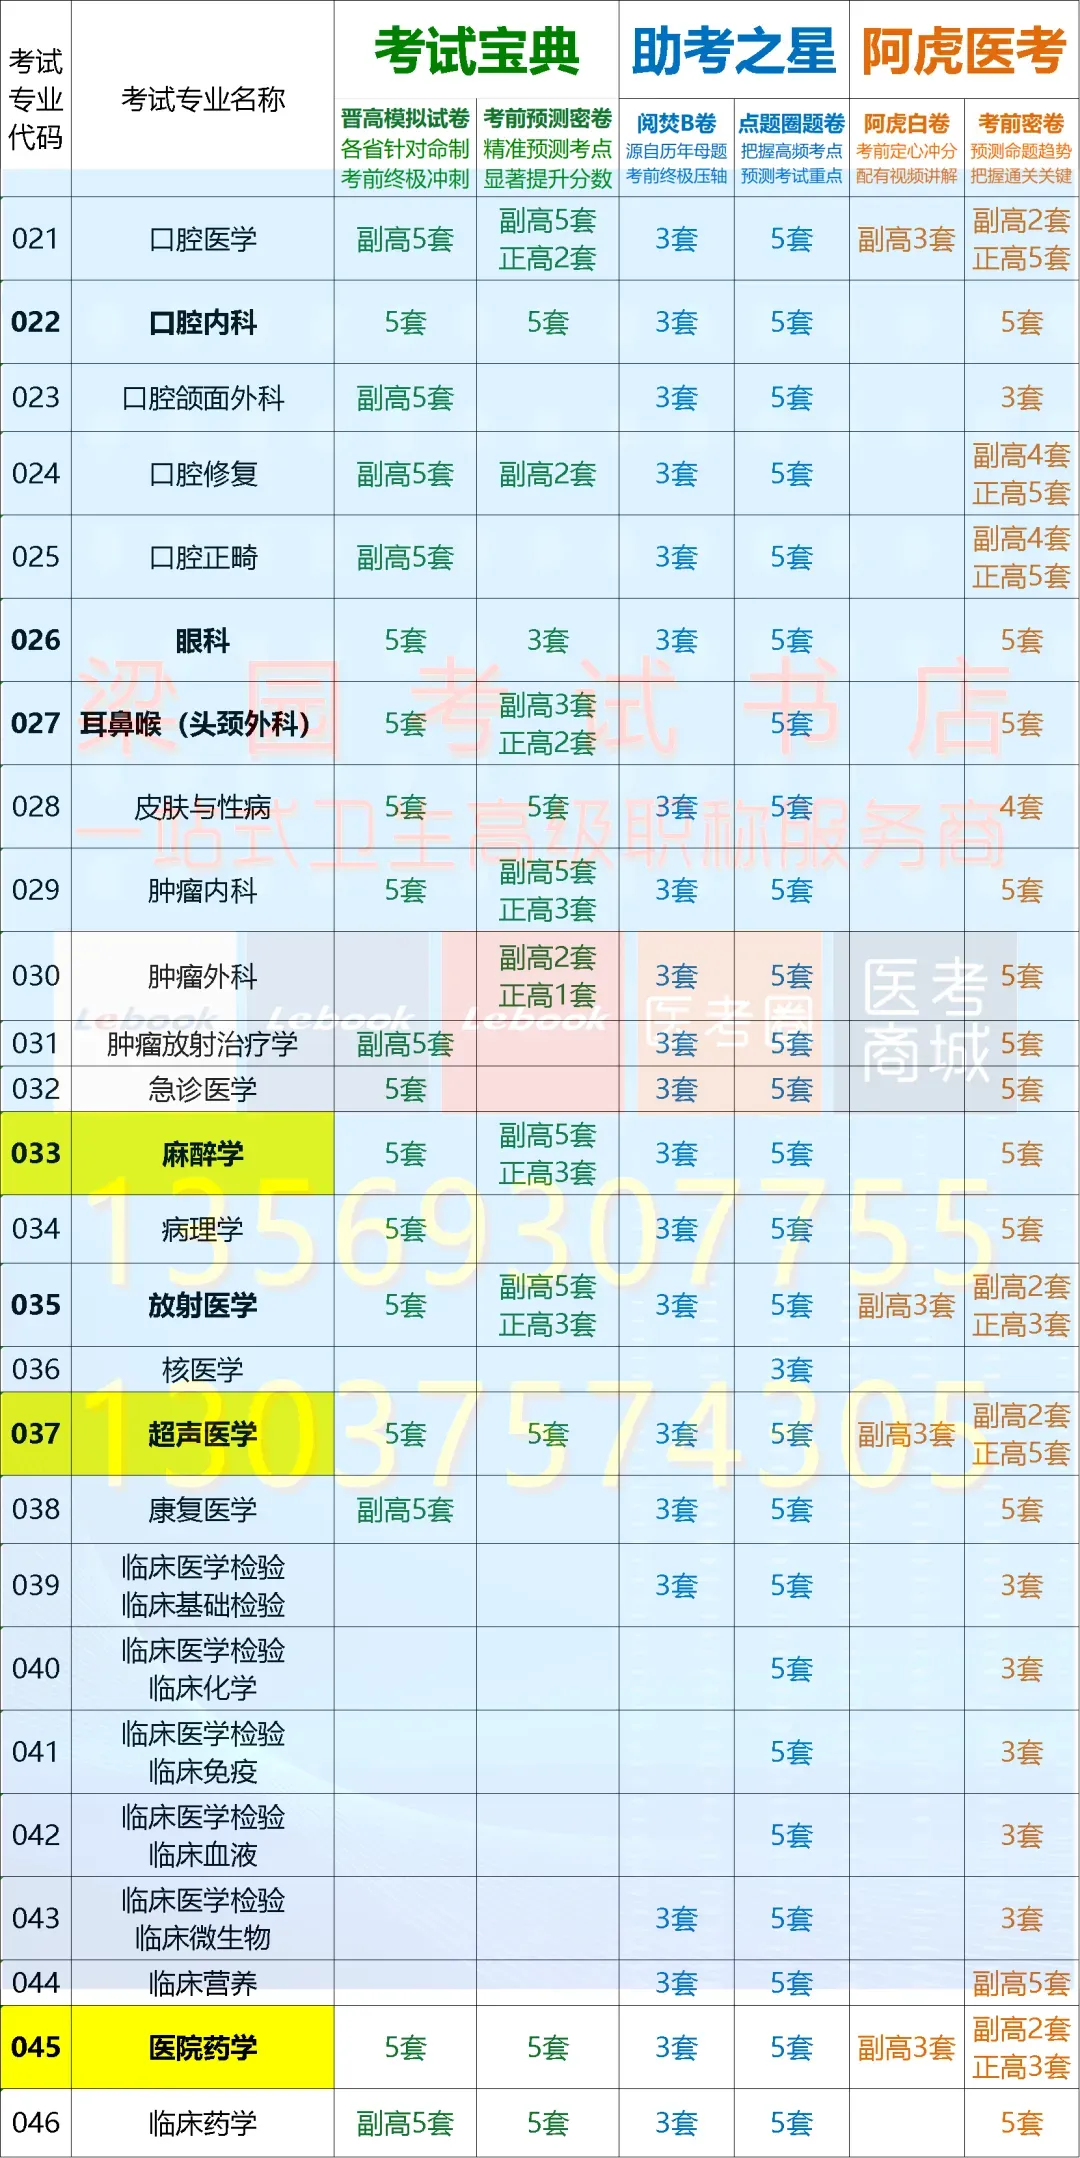Image resolution: width=1080 pixels, height=2158 pixels.
Task: Select the 口腔医学 specialty name
Action: pyautogui.click(x=203, y=239)
